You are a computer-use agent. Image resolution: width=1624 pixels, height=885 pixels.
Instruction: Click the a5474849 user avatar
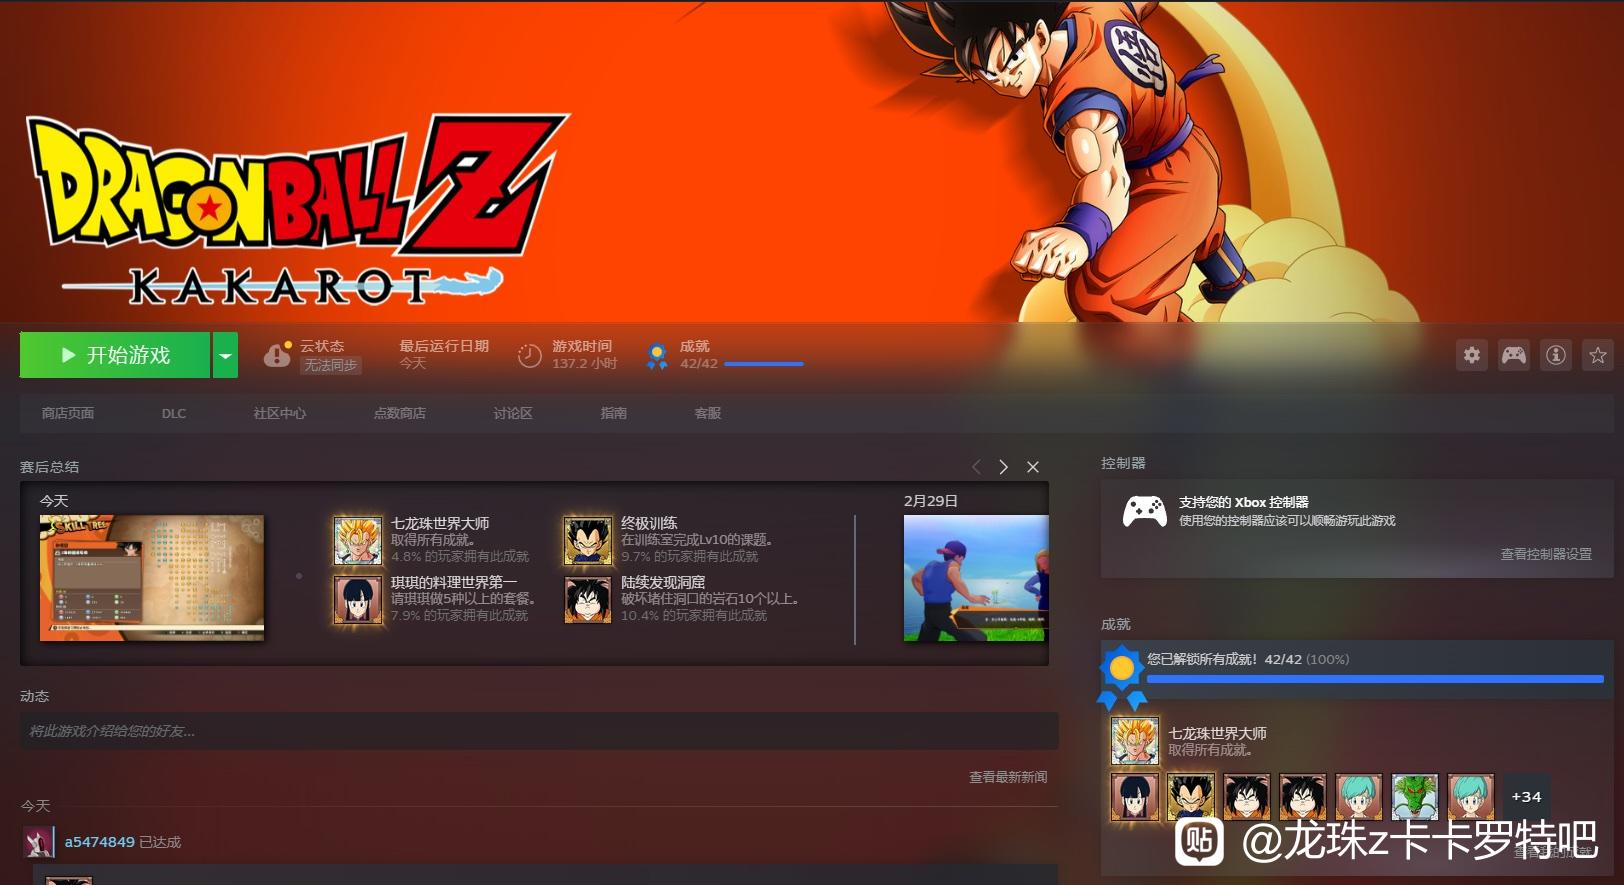(39, 842)
